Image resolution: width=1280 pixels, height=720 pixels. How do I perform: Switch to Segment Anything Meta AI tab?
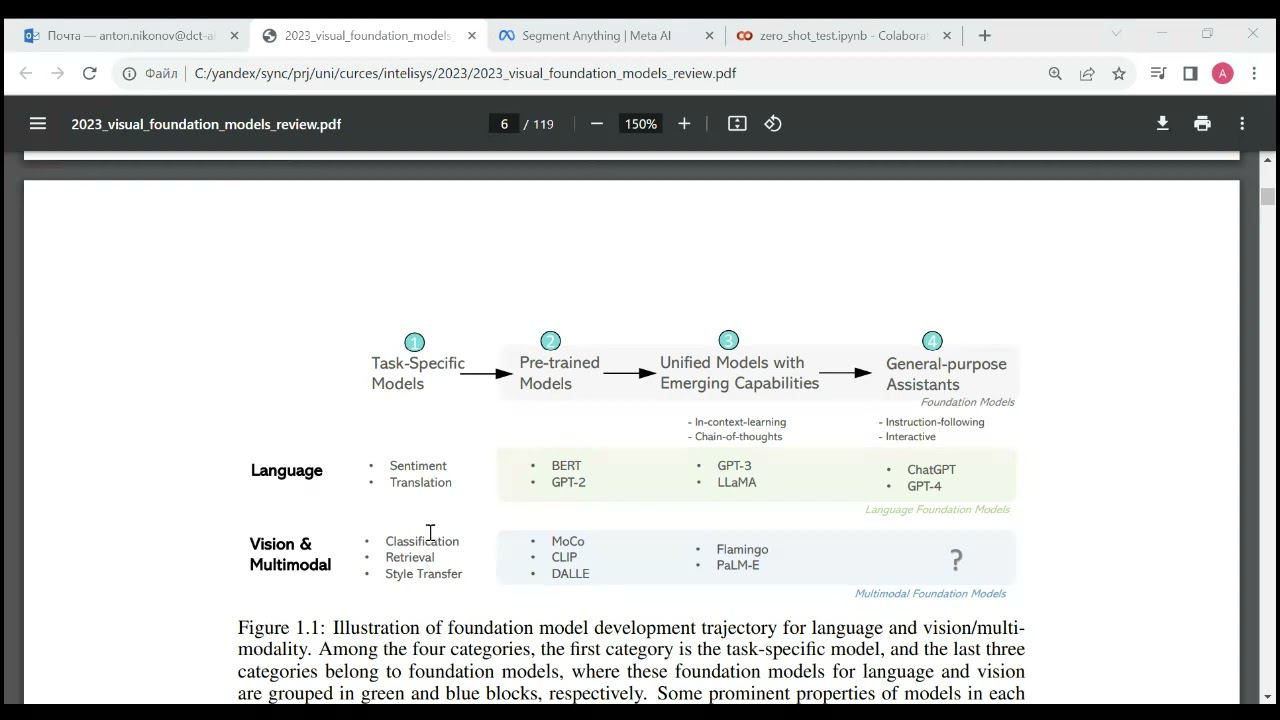click(606, 35)
